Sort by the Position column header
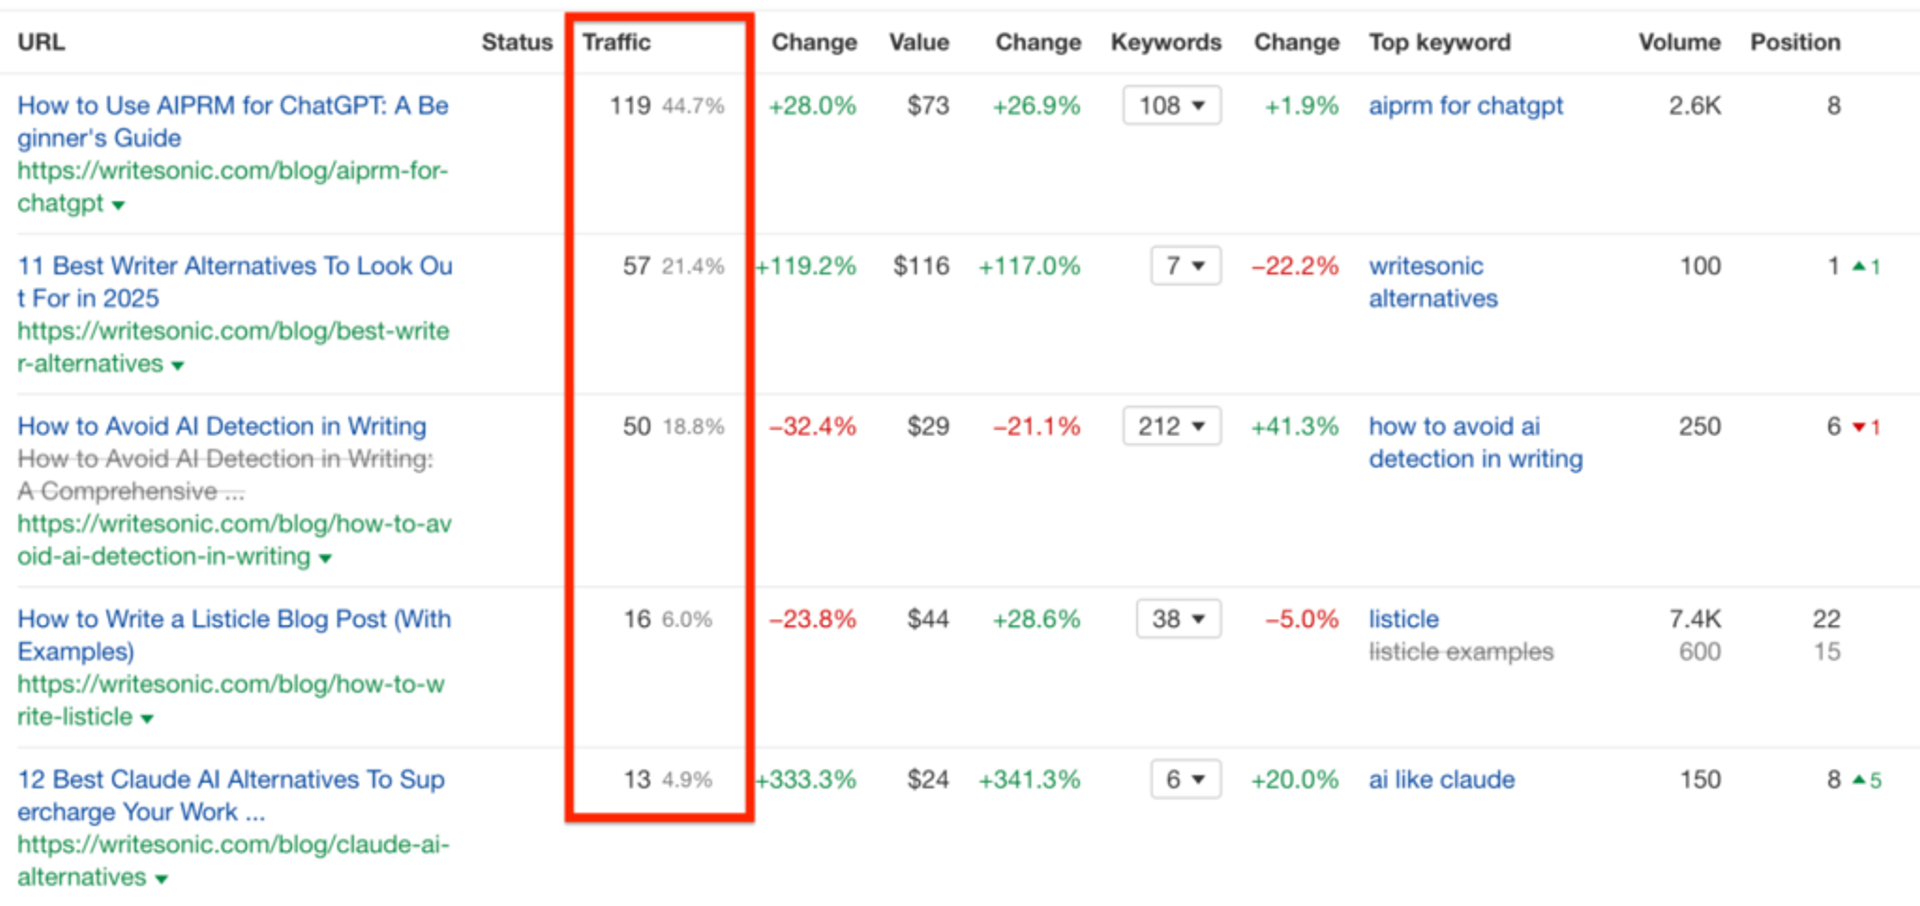This screenshot has height=906, width=1920. tap(1795, 42)
